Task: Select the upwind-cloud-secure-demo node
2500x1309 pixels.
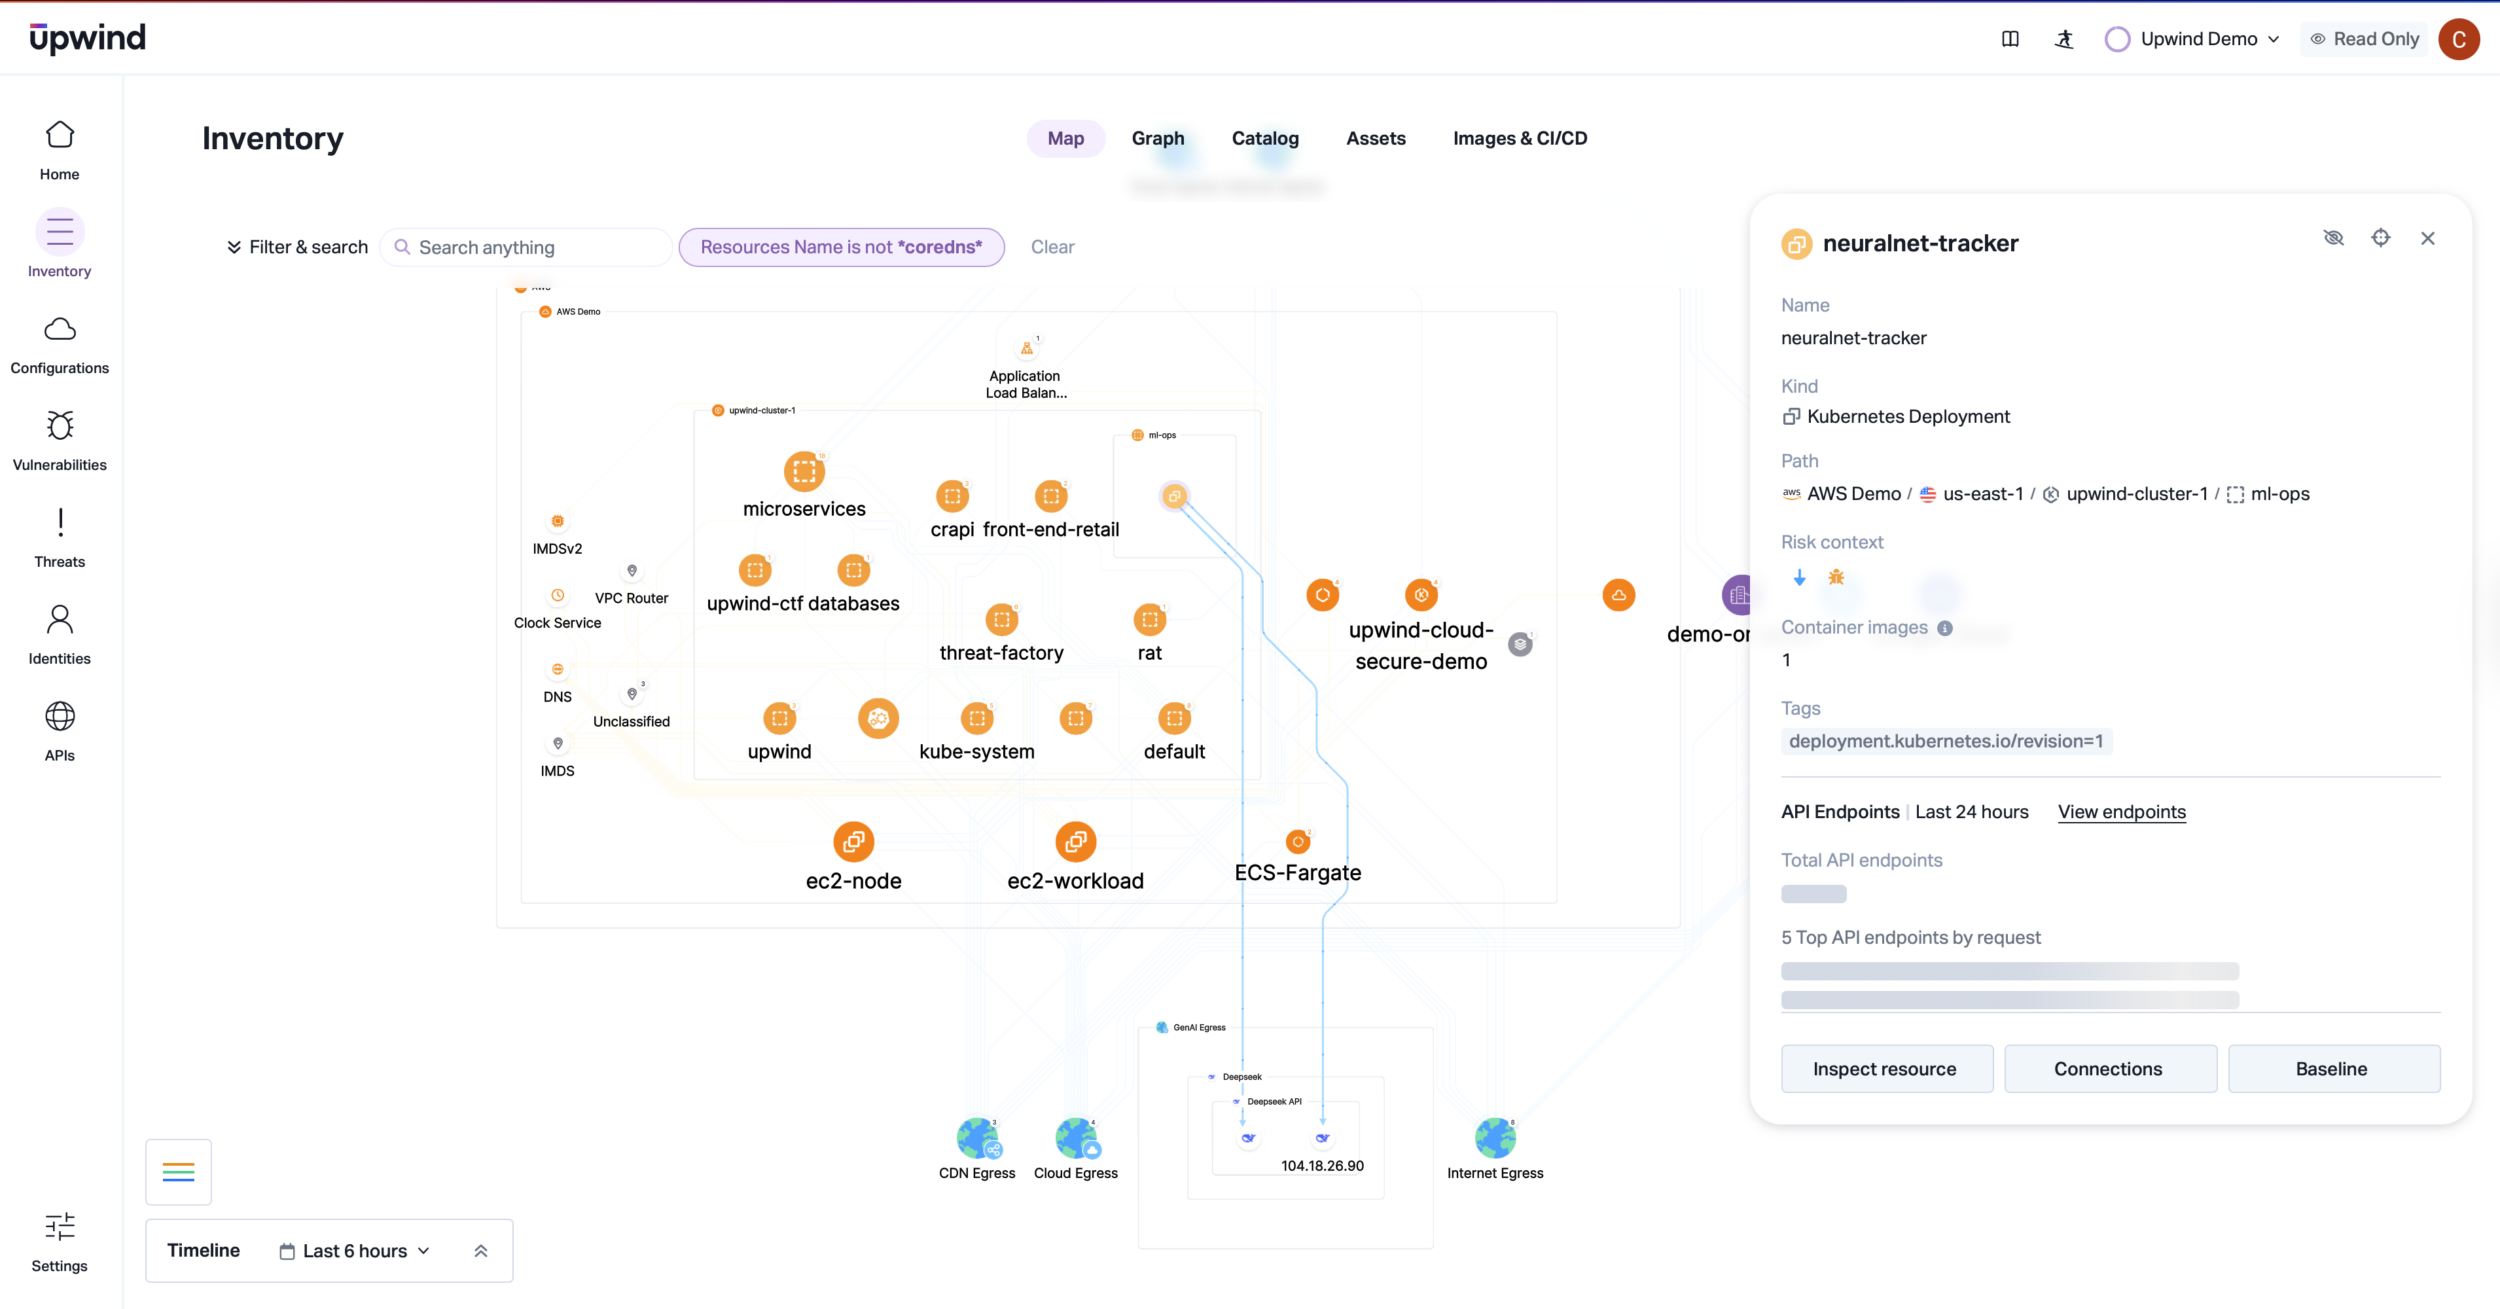Action: click(x=1421, y=595)
